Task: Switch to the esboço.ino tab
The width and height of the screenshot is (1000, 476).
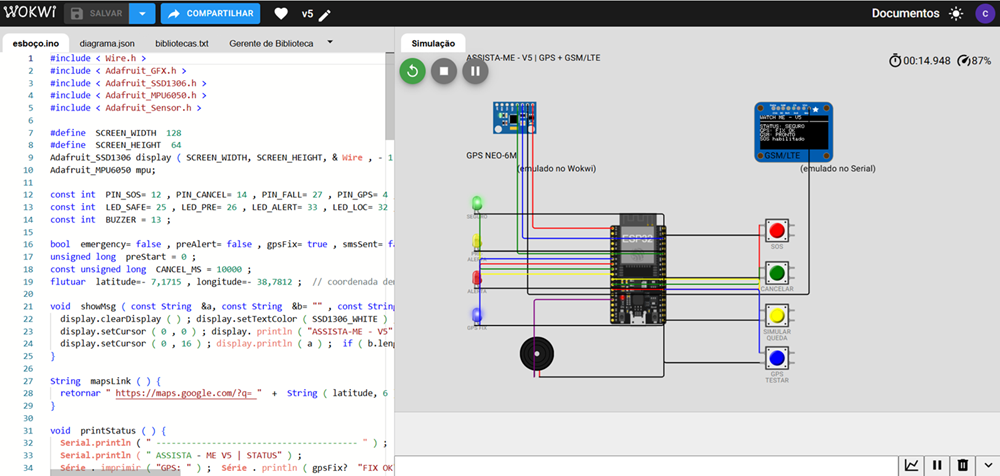Action: pyautogui.click(x=35, y=43)
